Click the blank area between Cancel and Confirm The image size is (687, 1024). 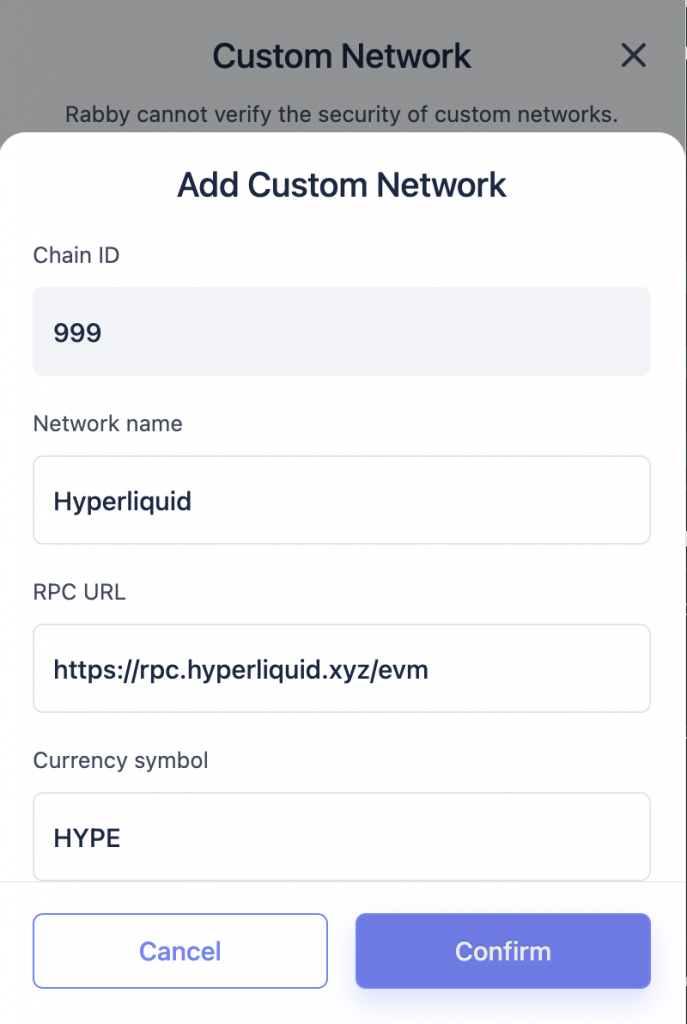[341, 950]
